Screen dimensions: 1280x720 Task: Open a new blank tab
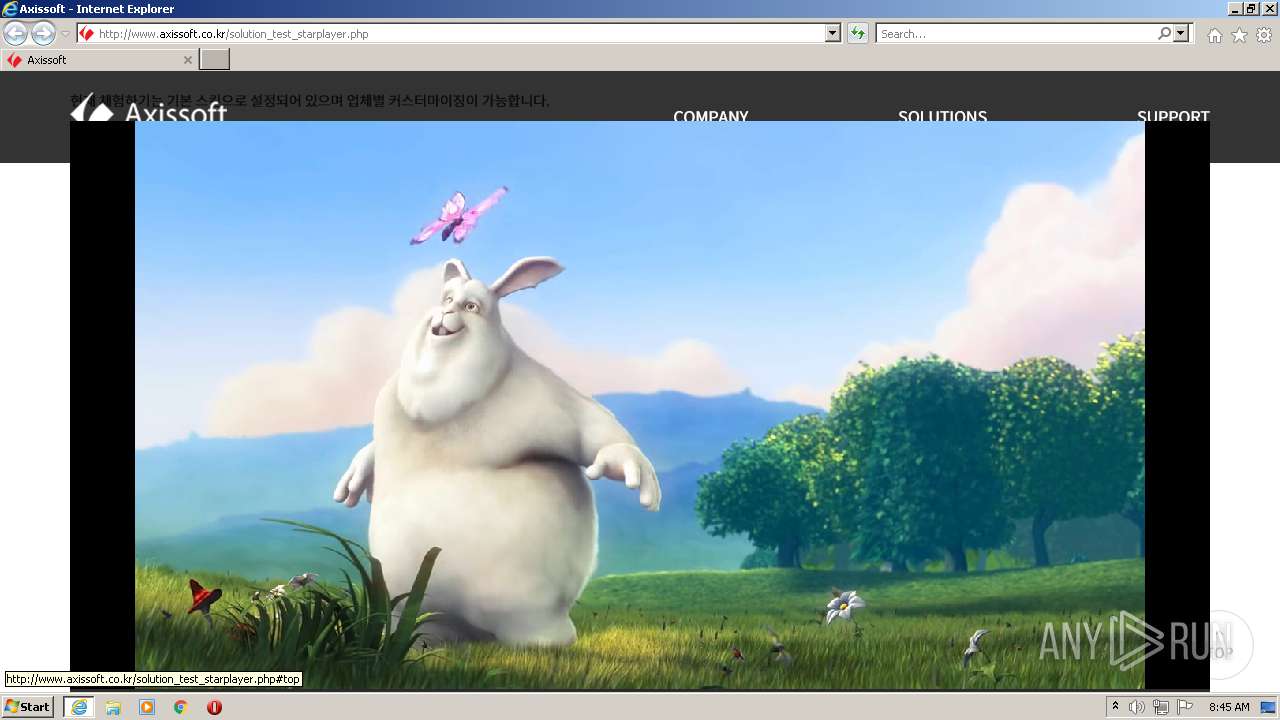[215, 60]
